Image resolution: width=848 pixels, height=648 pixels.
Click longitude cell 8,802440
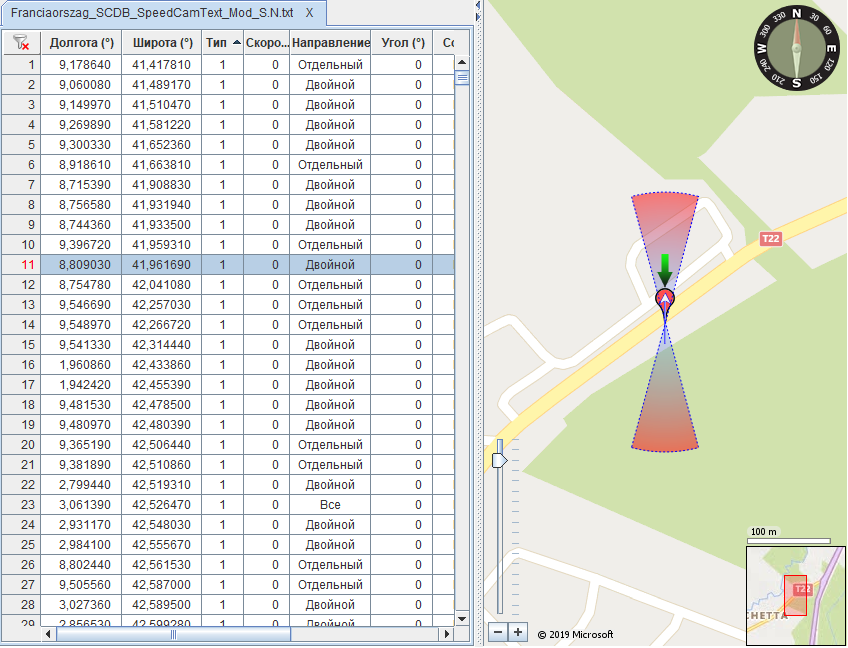(81, 565)
